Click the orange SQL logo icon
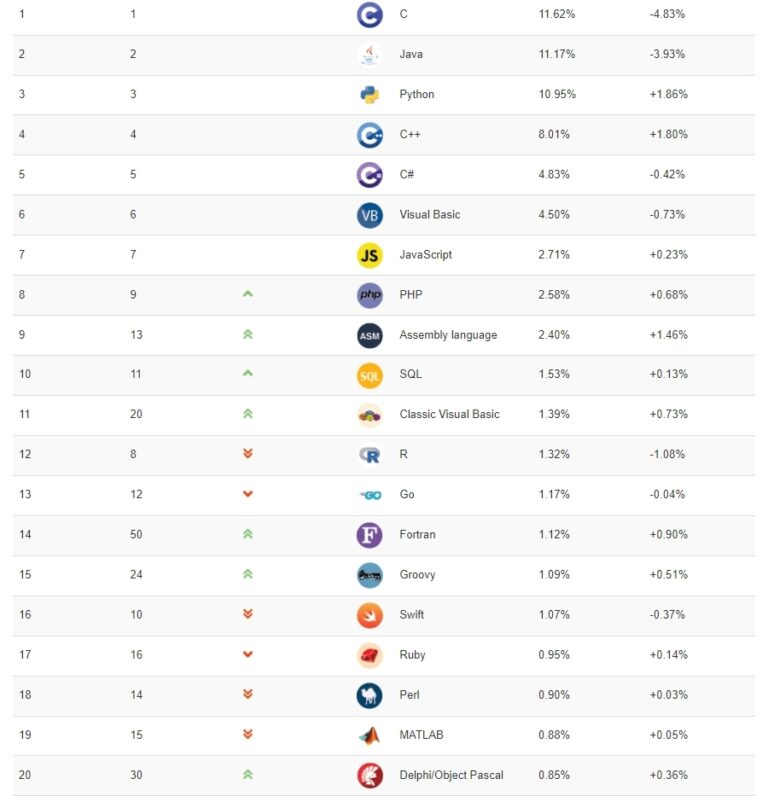 (x=370, y=375)
